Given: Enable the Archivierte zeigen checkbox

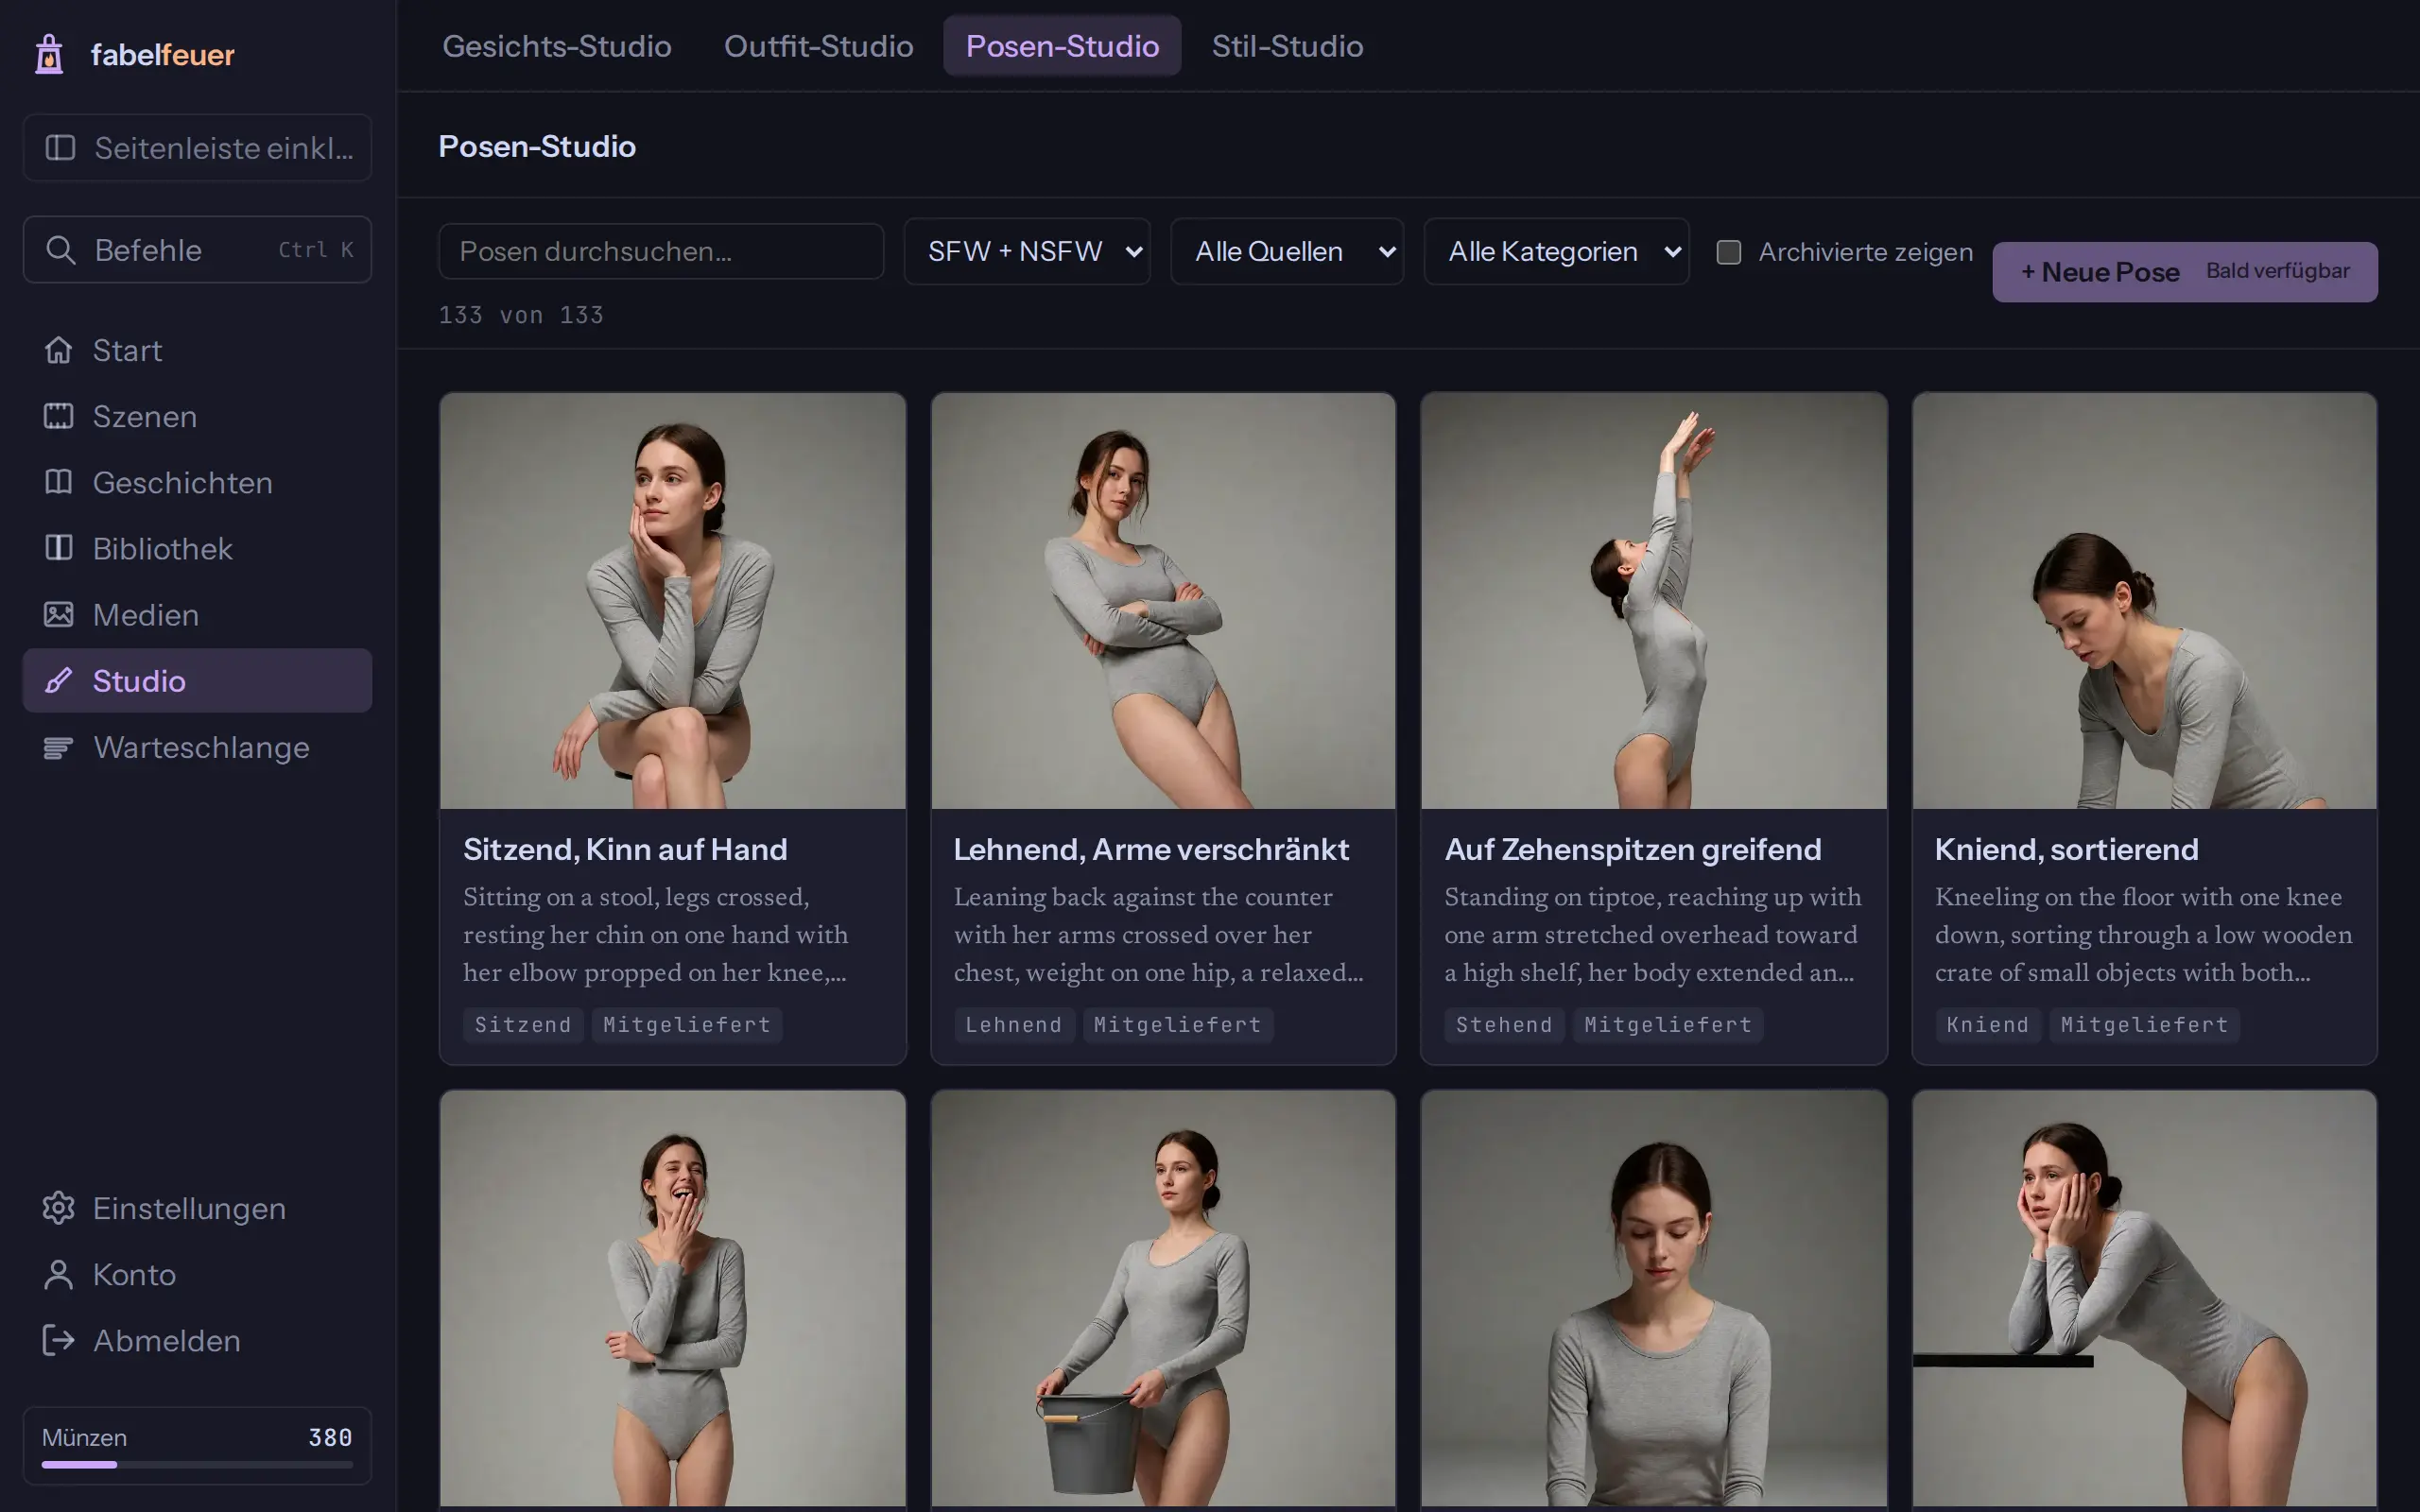Looking at the screenshot, I should [x=1728, y=252].
